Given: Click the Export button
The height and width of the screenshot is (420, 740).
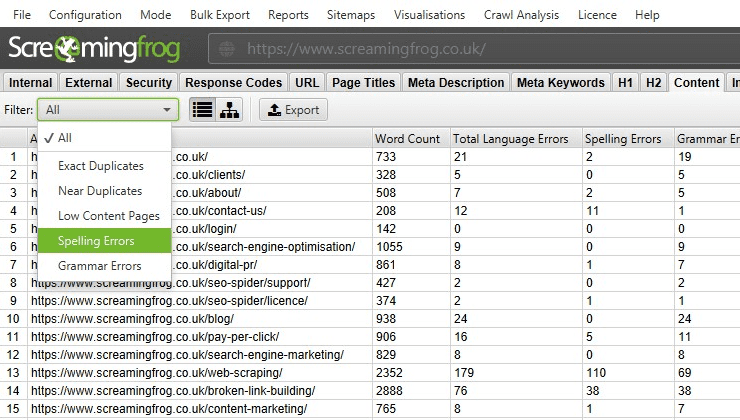Looking at the screenshot, I should (x=293, y=110).
